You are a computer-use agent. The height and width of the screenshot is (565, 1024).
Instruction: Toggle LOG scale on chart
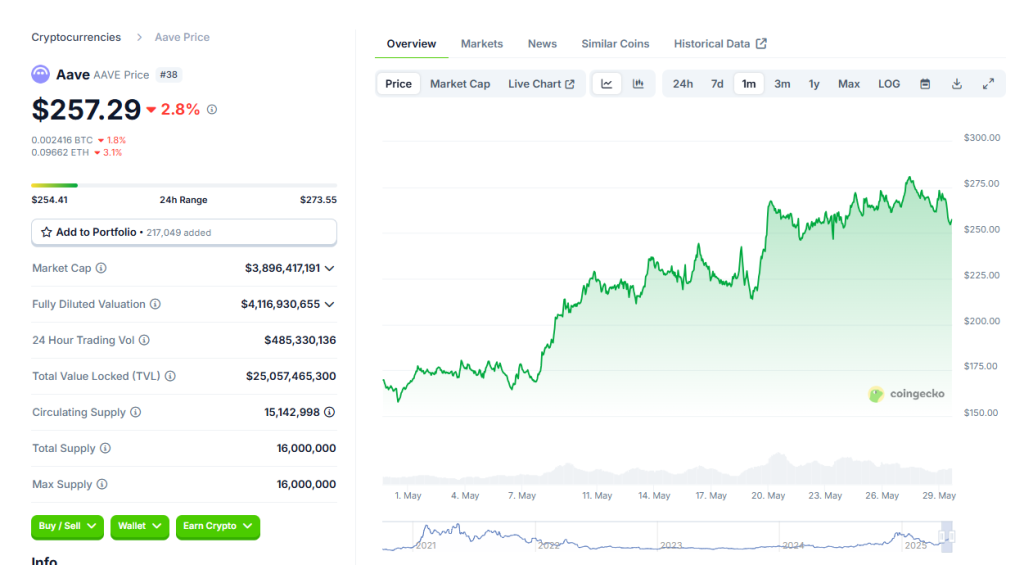coord(889,84)
